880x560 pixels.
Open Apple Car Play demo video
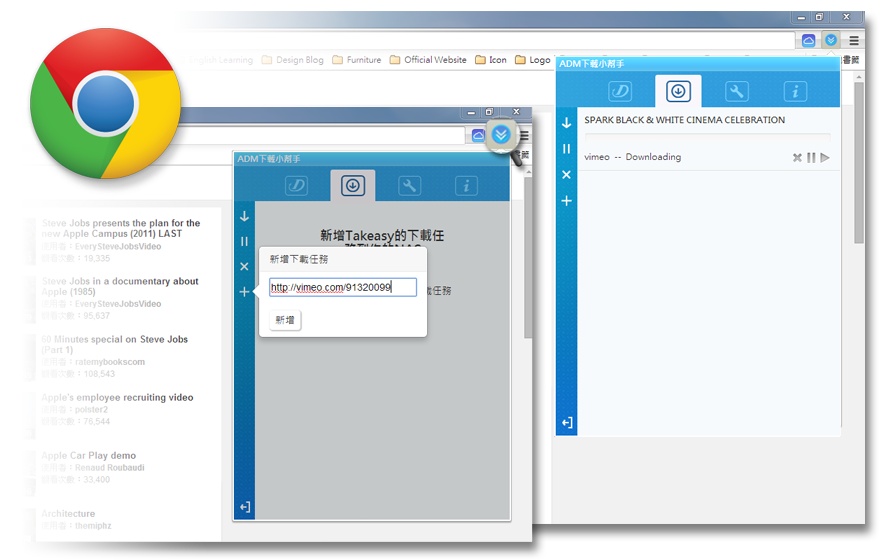[x=89, y=455]
